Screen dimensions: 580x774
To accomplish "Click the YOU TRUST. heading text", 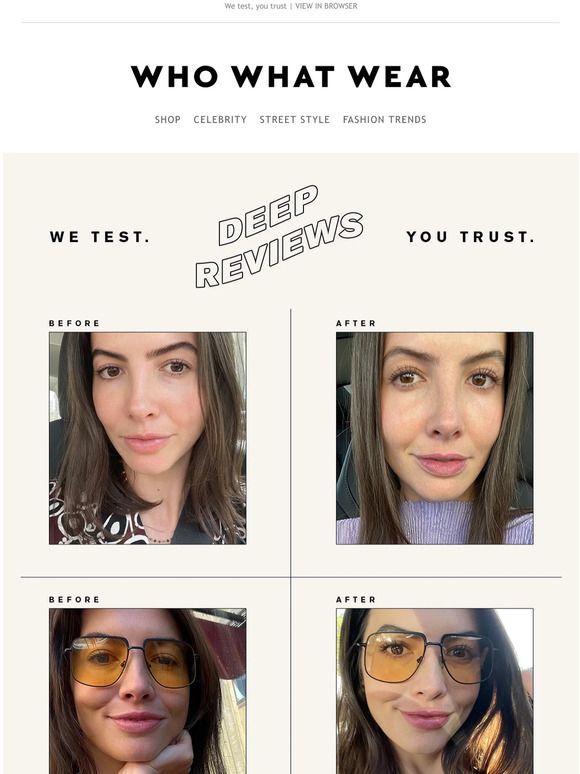I will 470,237.
